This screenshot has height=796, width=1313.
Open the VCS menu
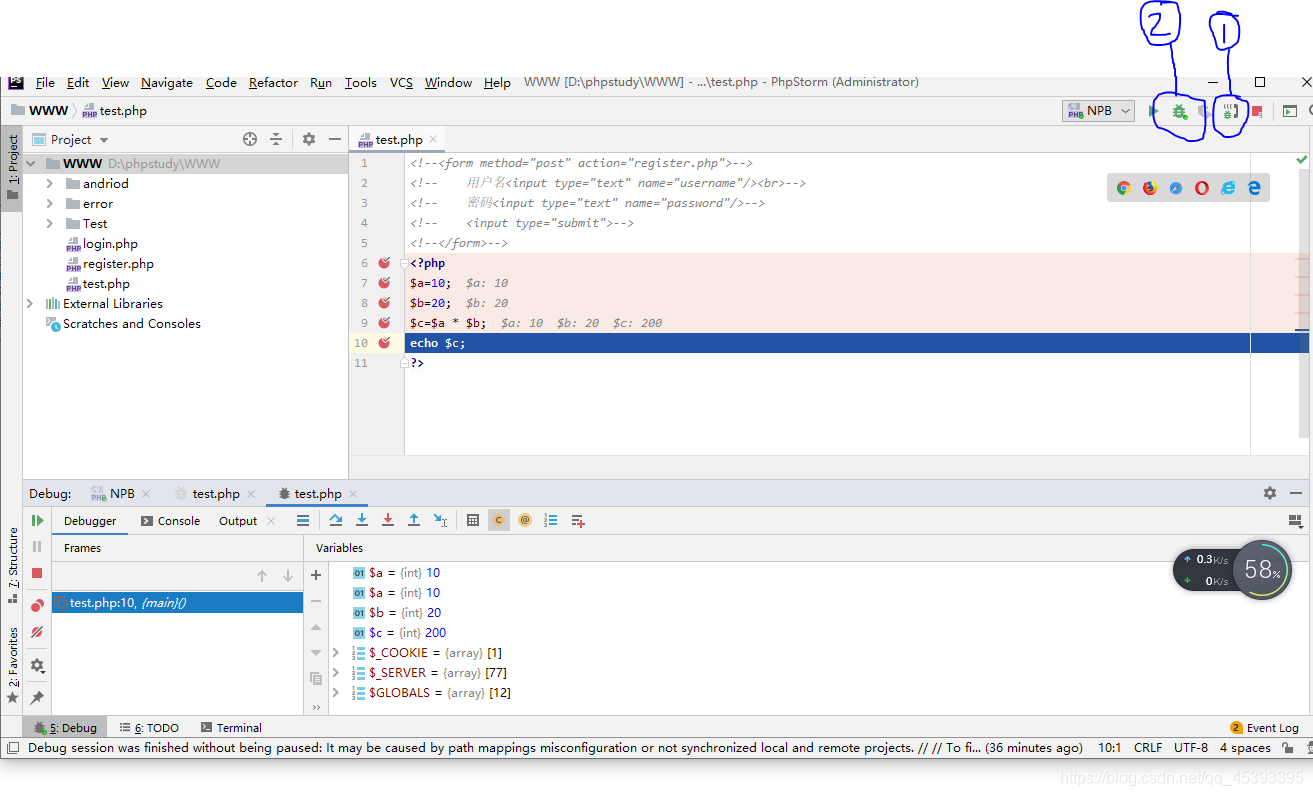(401, 82)
